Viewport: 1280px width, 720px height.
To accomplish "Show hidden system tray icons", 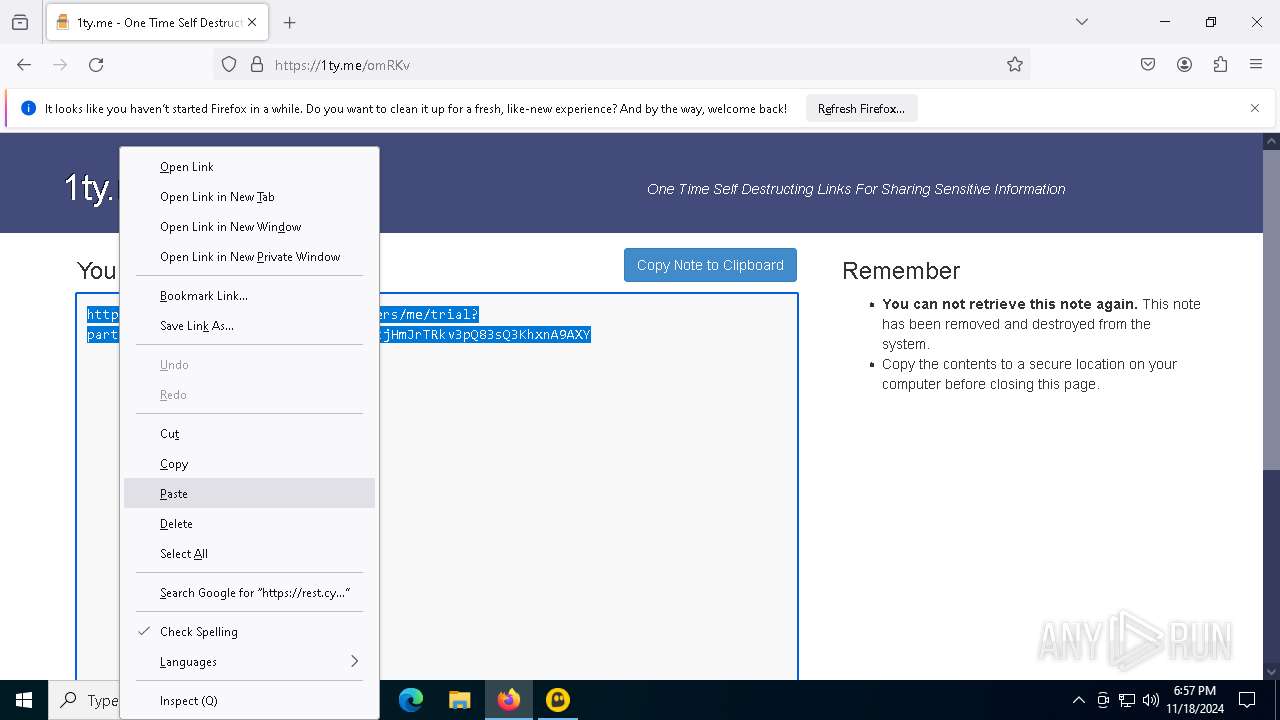I will [1078, 700].
